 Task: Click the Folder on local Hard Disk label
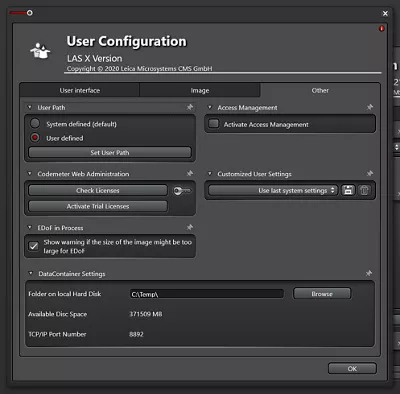65,294
